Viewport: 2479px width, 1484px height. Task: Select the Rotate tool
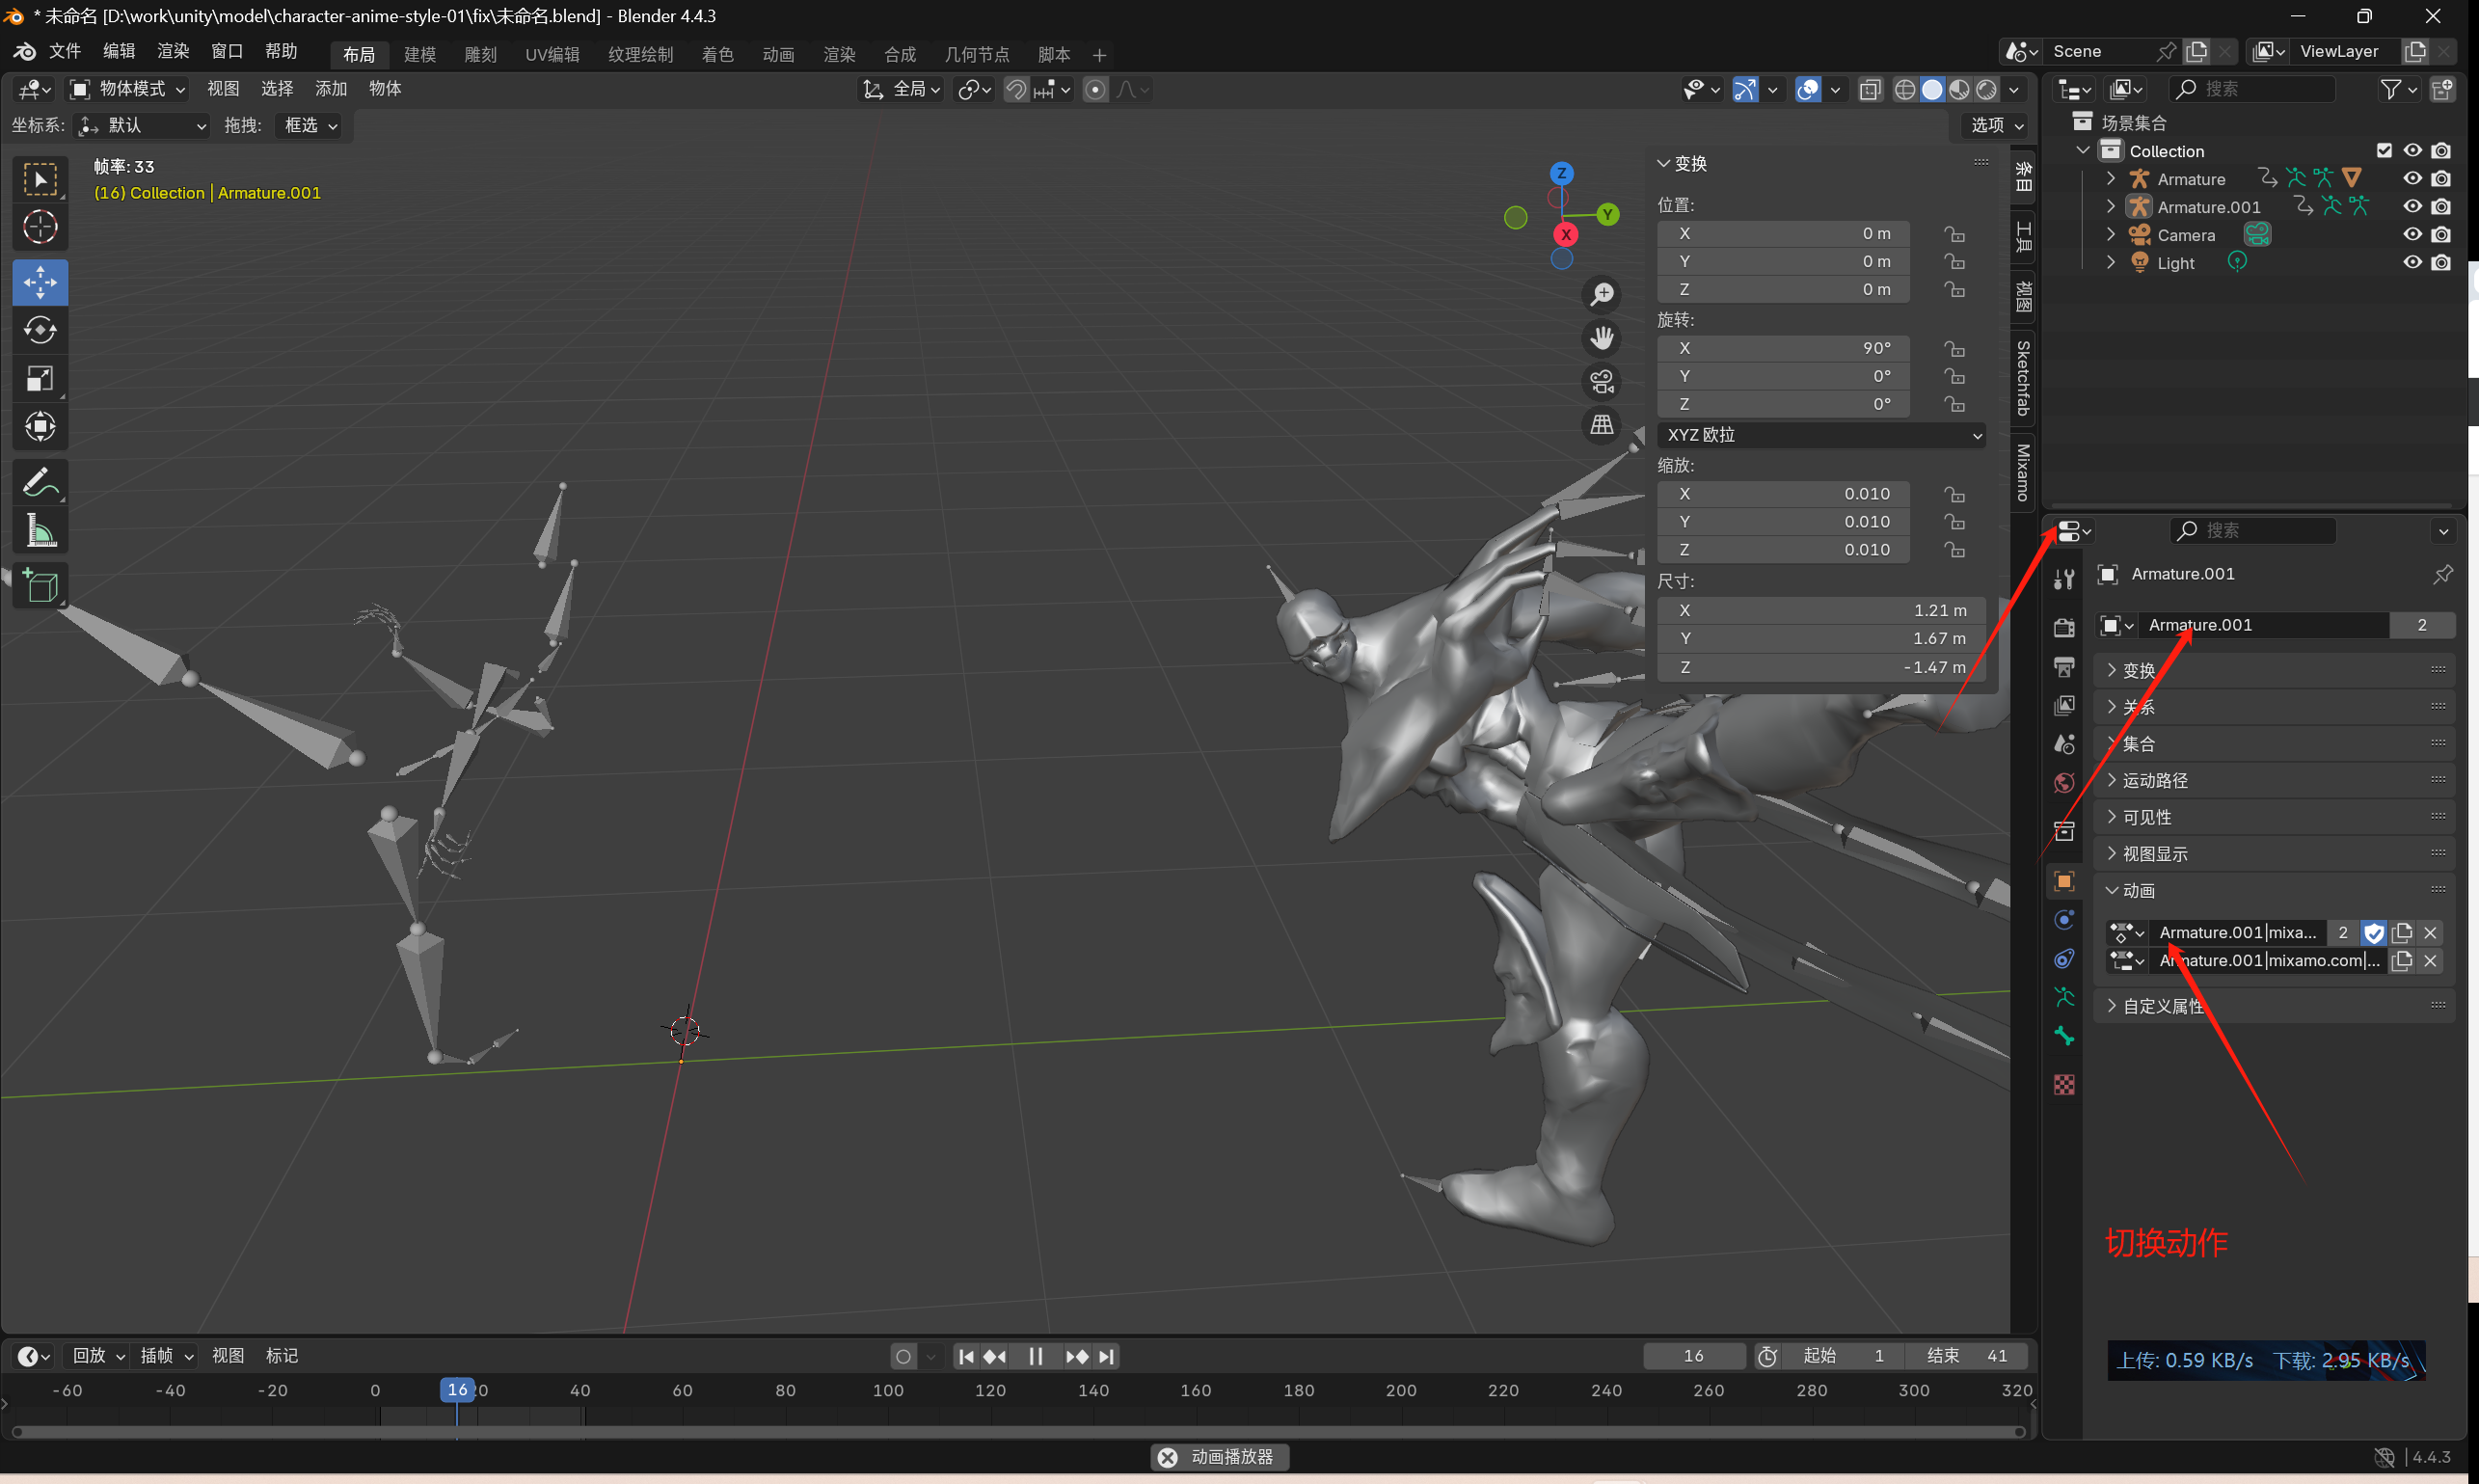(40, 330)
